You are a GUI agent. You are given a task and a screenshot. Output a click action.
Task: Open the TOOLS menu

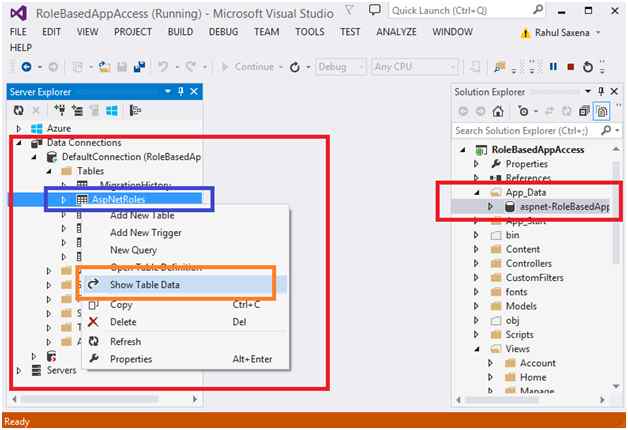310,32
